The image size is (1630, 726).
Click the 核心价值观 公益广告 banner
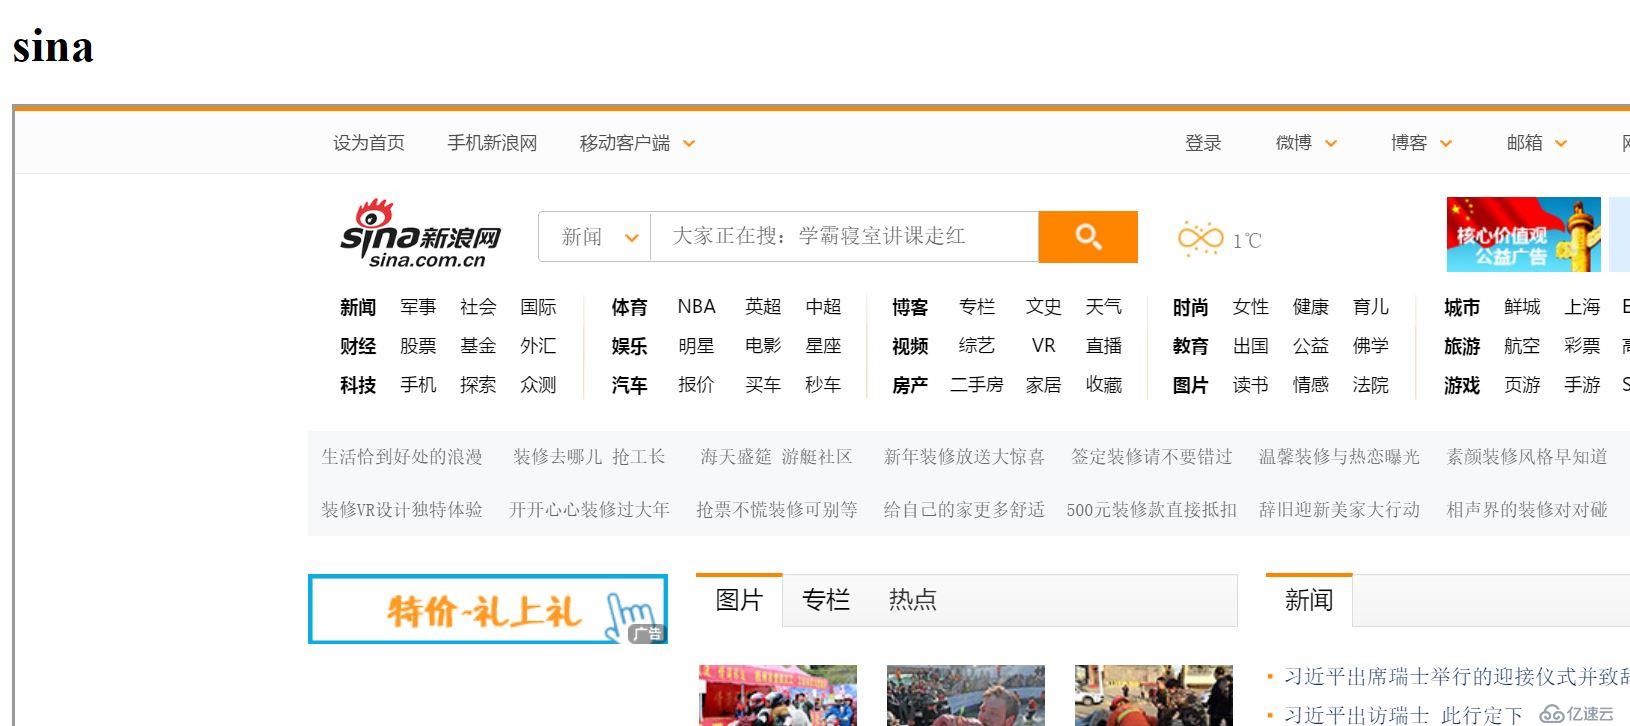[x=1523, y=235]
